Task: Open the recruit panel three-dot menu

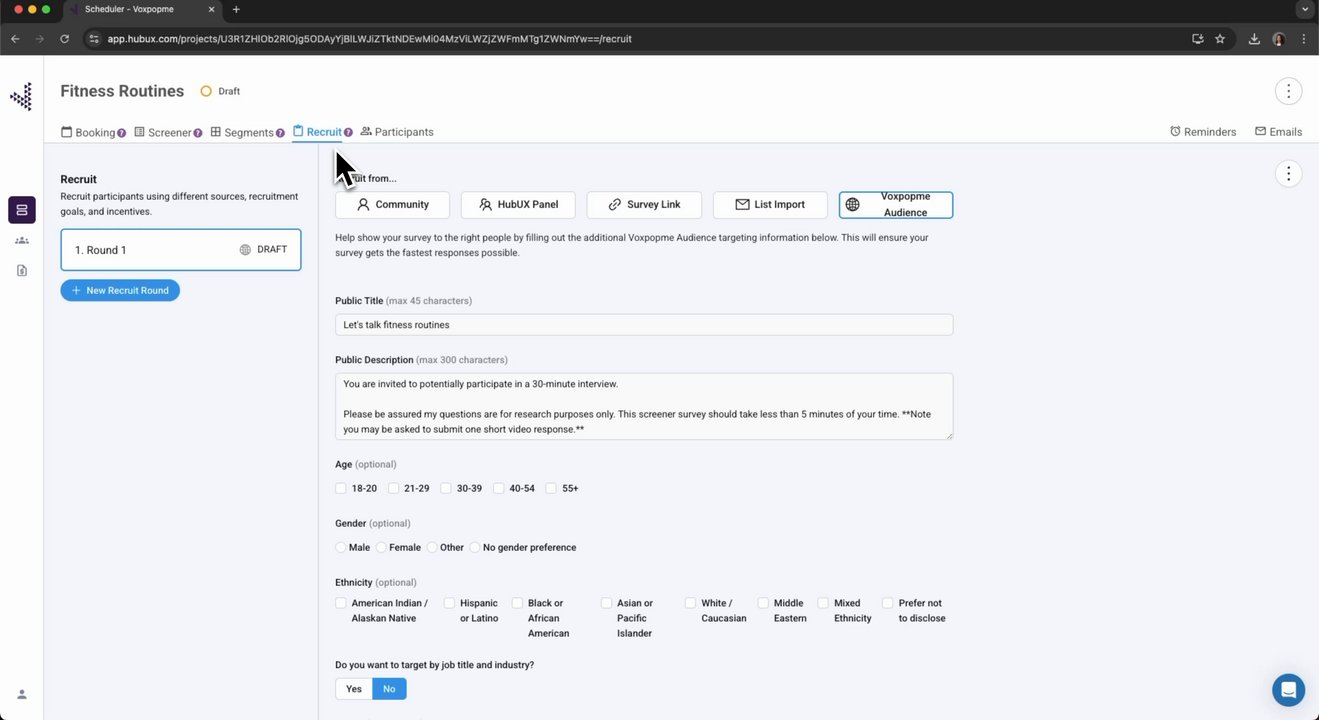Action: point(1288,174)
